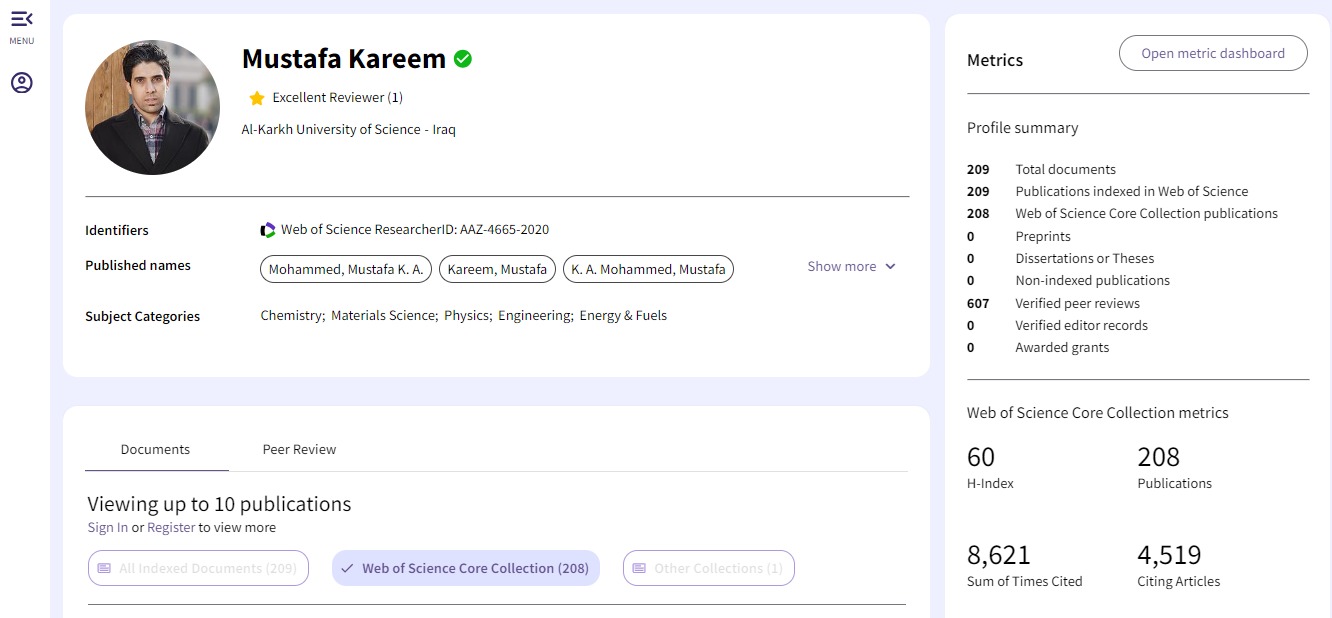Click the Al-Karkh University of Science - Iraq text
Viewport: 1332px width, 618px height.
349,129
